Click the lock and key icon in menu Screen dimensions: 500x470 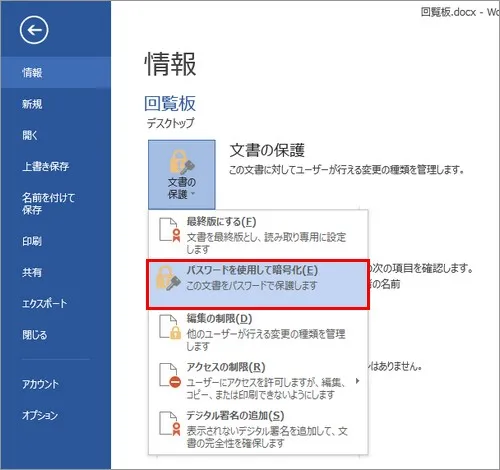(169, 278)
